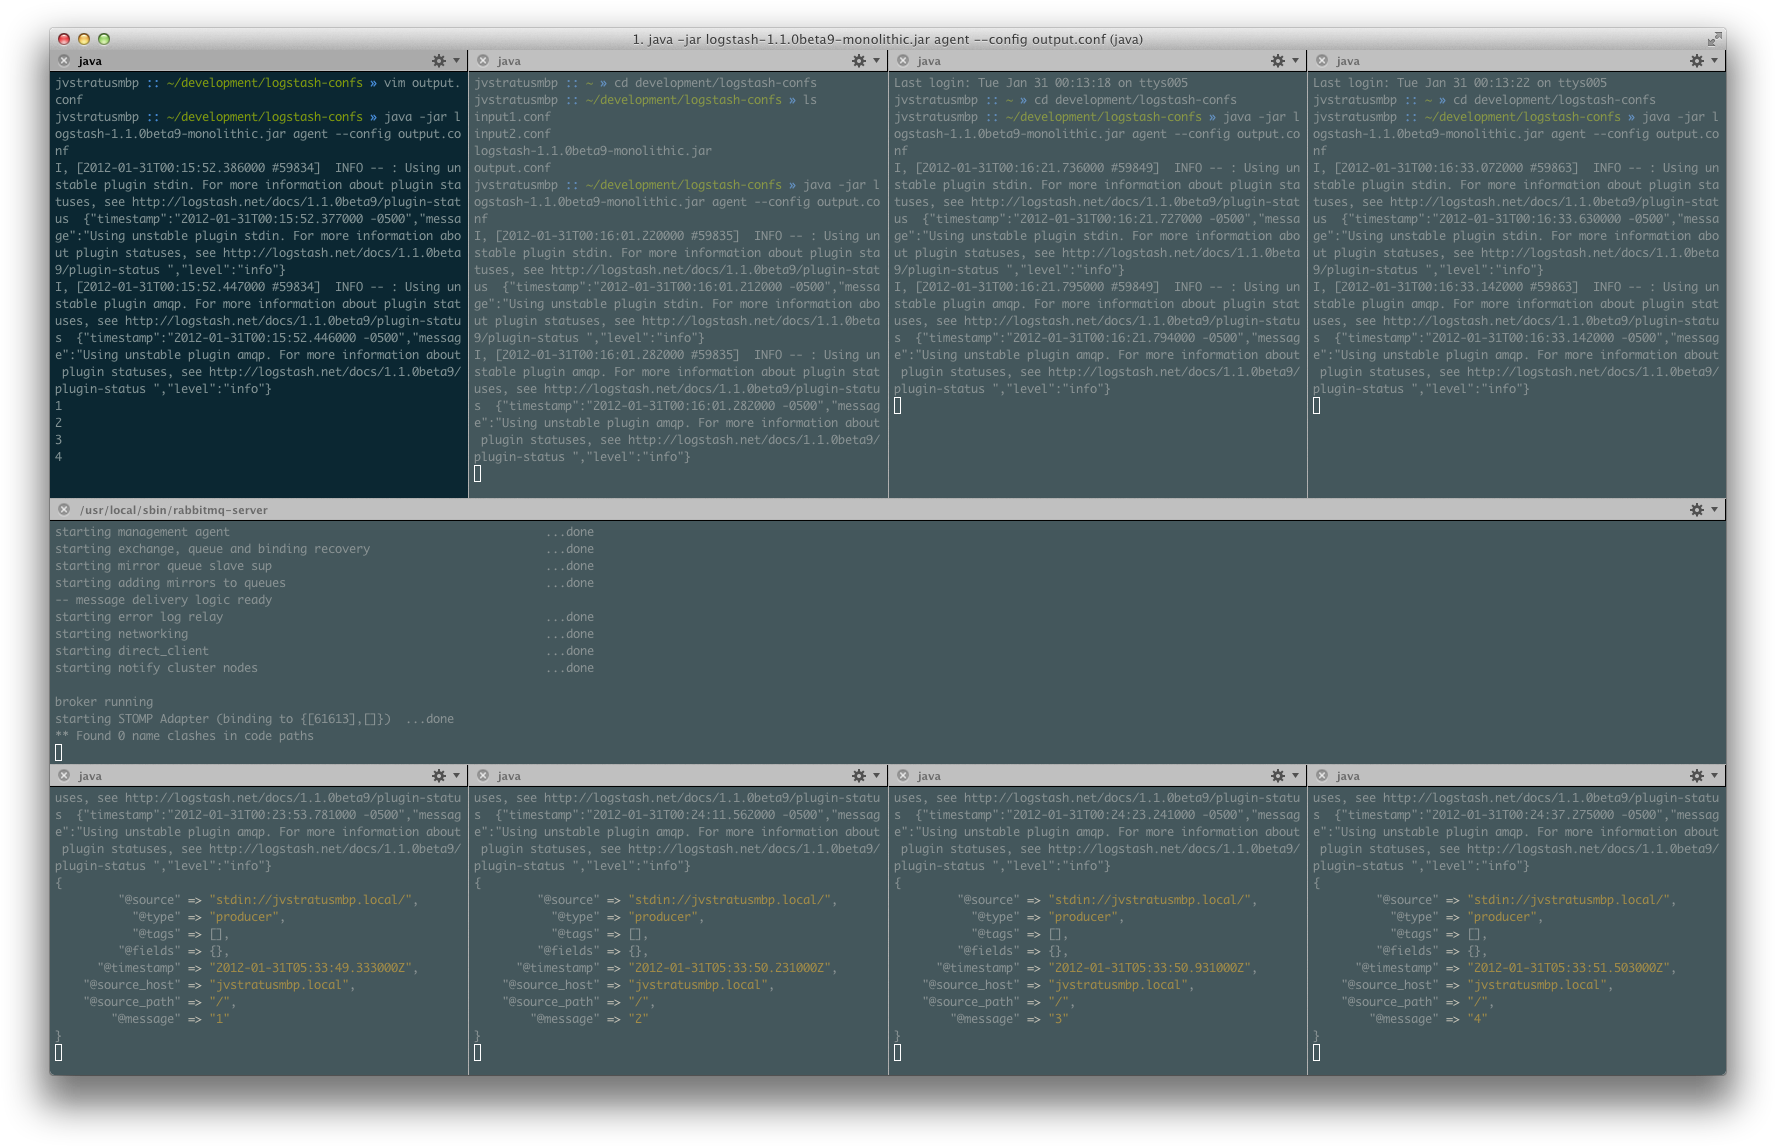Select the java title of the top-left pane
1775x1146 pixels.
tap(88, 61)
